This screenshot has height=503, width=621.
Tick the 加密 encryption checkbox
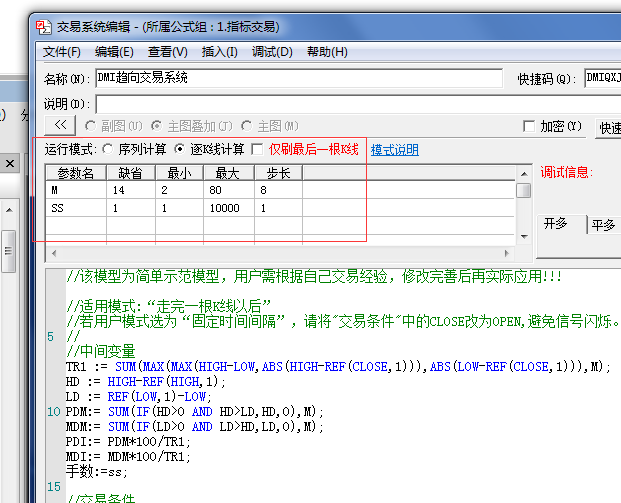point(529,127)
